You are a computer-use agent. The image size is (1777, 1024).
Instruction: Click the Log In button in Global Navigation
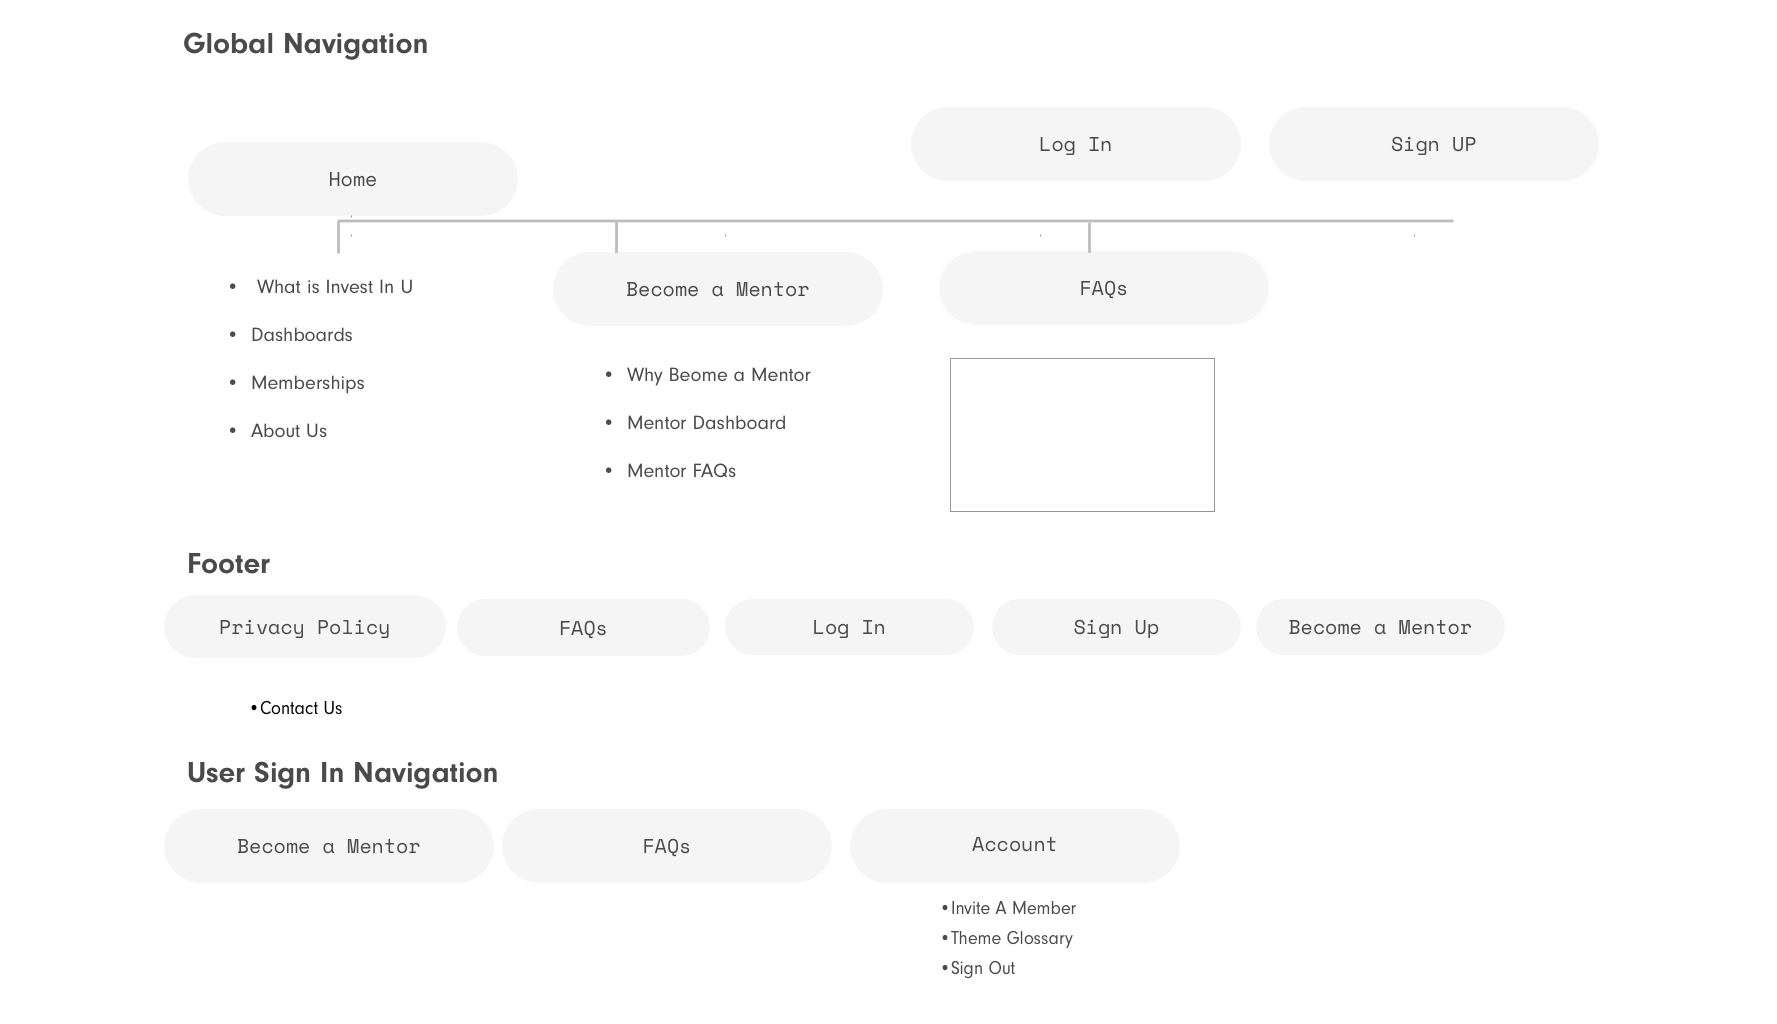point(1075,144)
